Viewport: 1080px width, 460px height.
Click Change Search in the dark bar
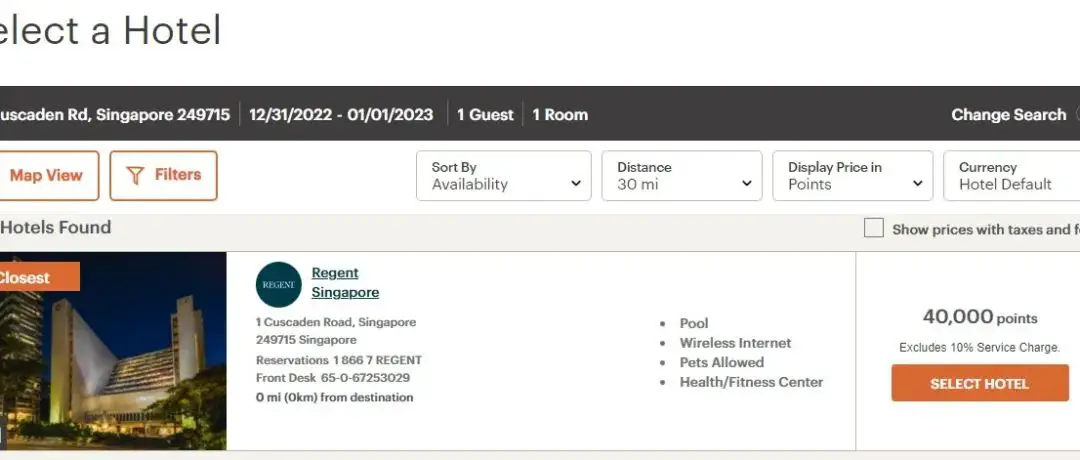point(1008,115)
